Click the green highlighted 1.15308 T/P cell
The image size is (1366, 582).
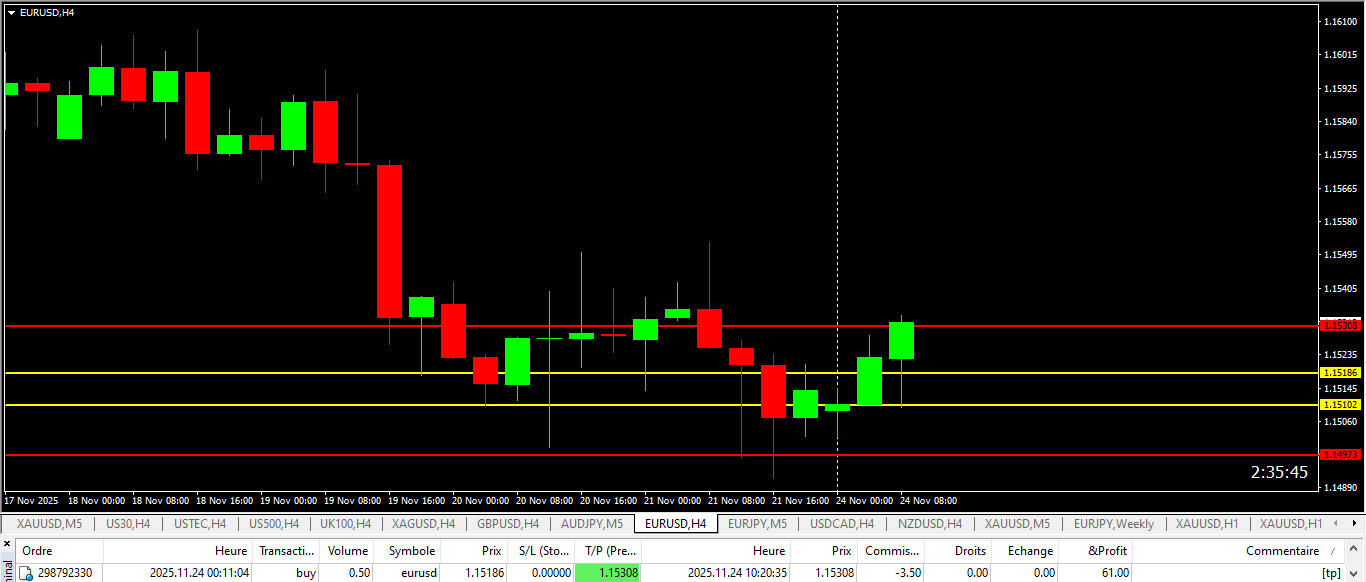[608, 573]
